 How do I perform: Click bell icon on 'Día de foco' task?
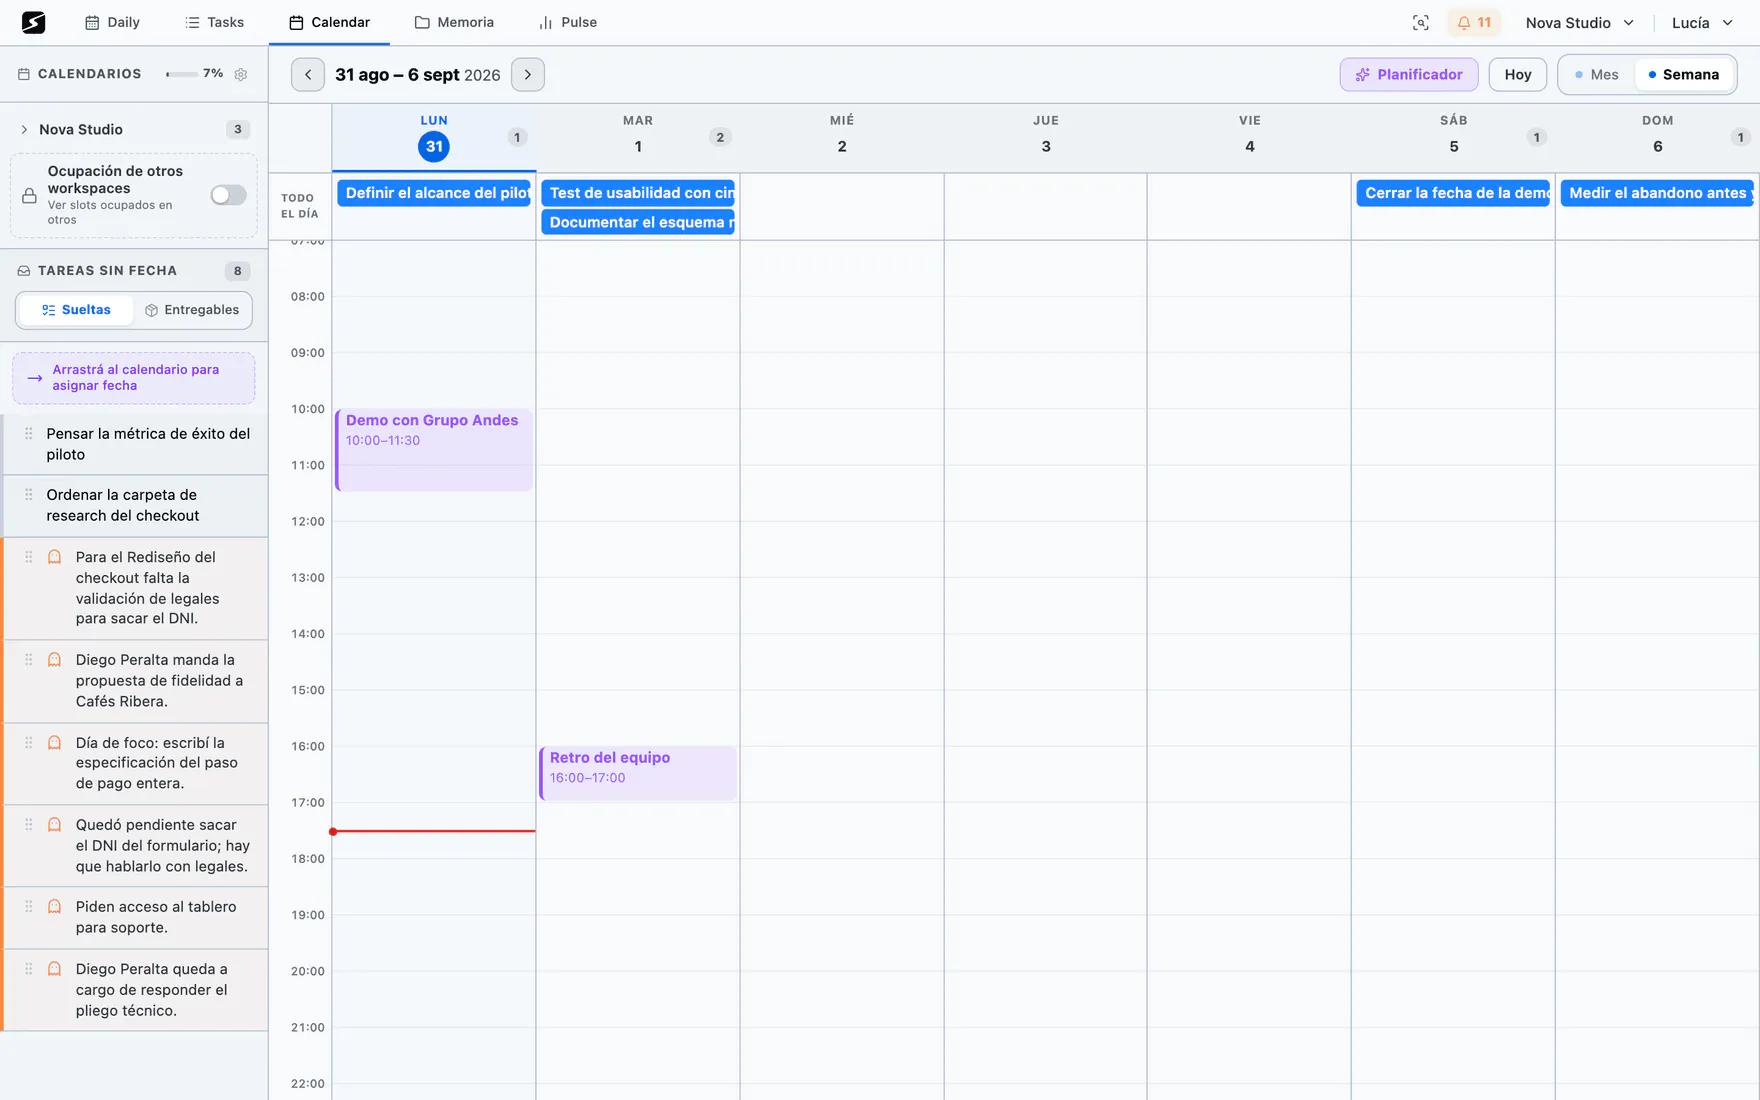pos(55,743)
